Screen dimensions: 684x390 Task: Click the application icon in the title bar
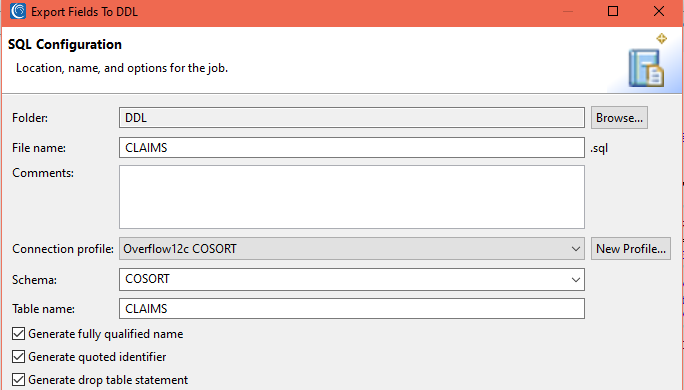[x=18, y=11]
